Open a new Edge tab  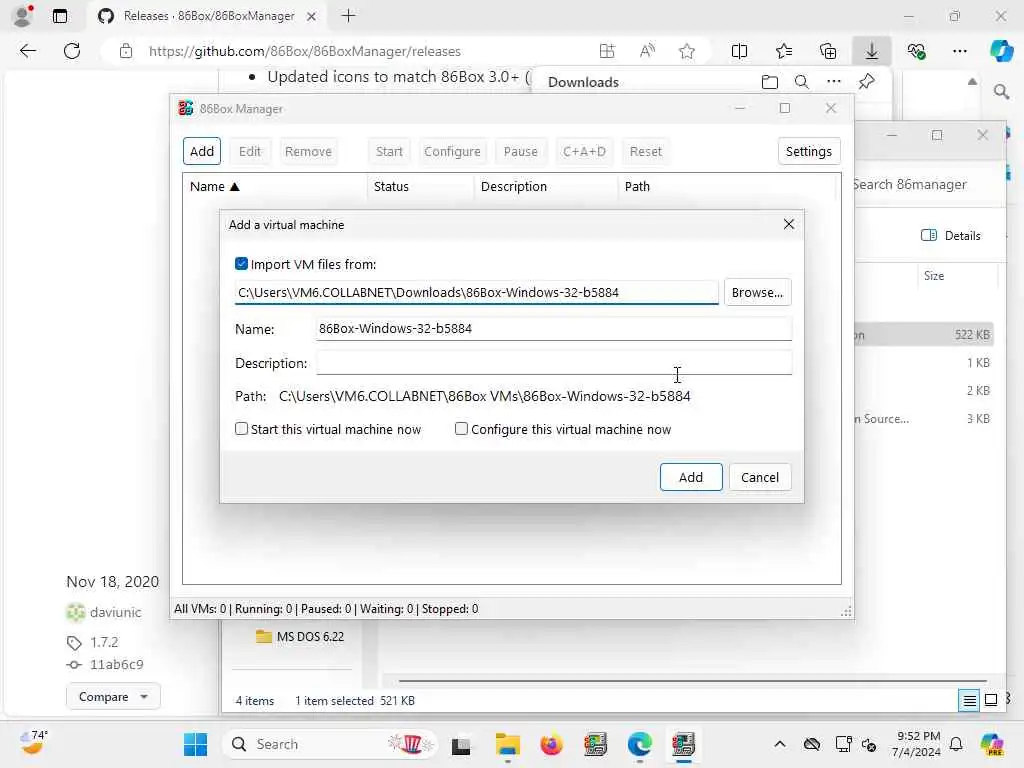(348, 16)
